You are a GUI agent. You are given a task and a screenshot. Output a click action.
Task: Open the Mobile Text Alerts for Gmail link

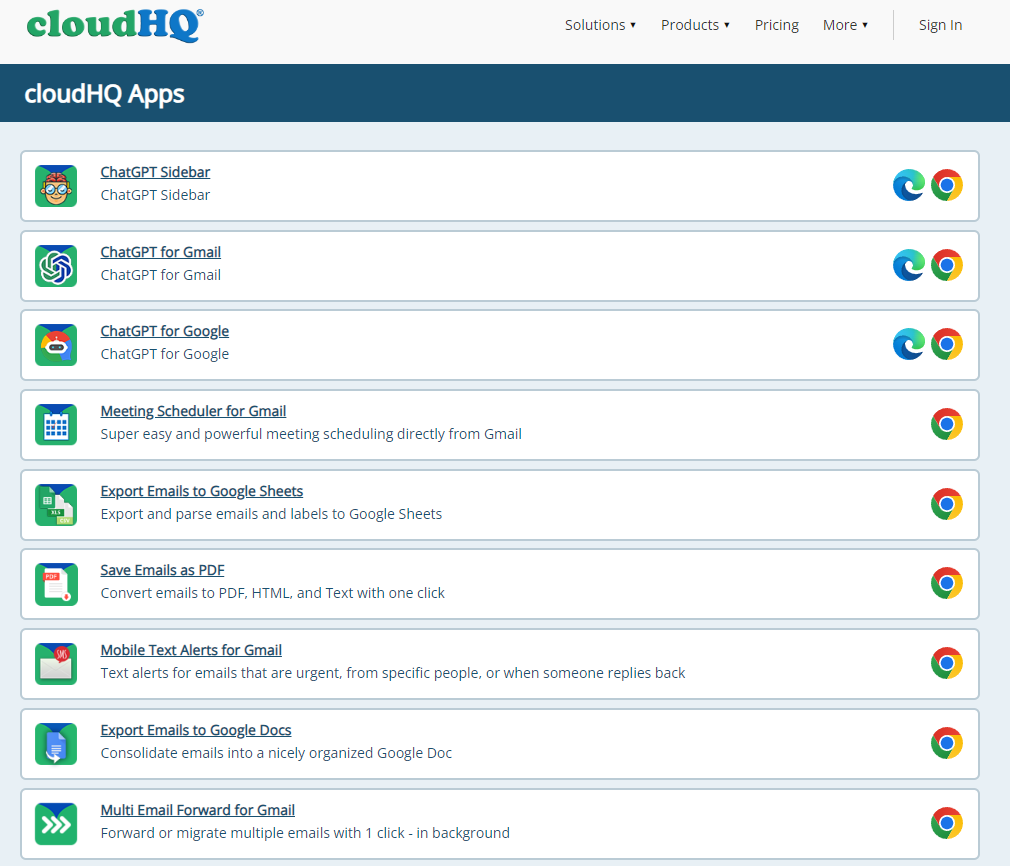coord(191,650)
